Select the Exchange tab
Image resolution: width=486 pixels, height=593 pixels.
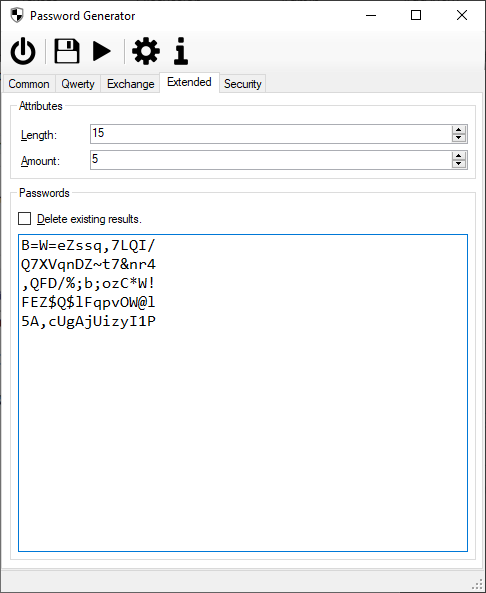tap(130, 84)
